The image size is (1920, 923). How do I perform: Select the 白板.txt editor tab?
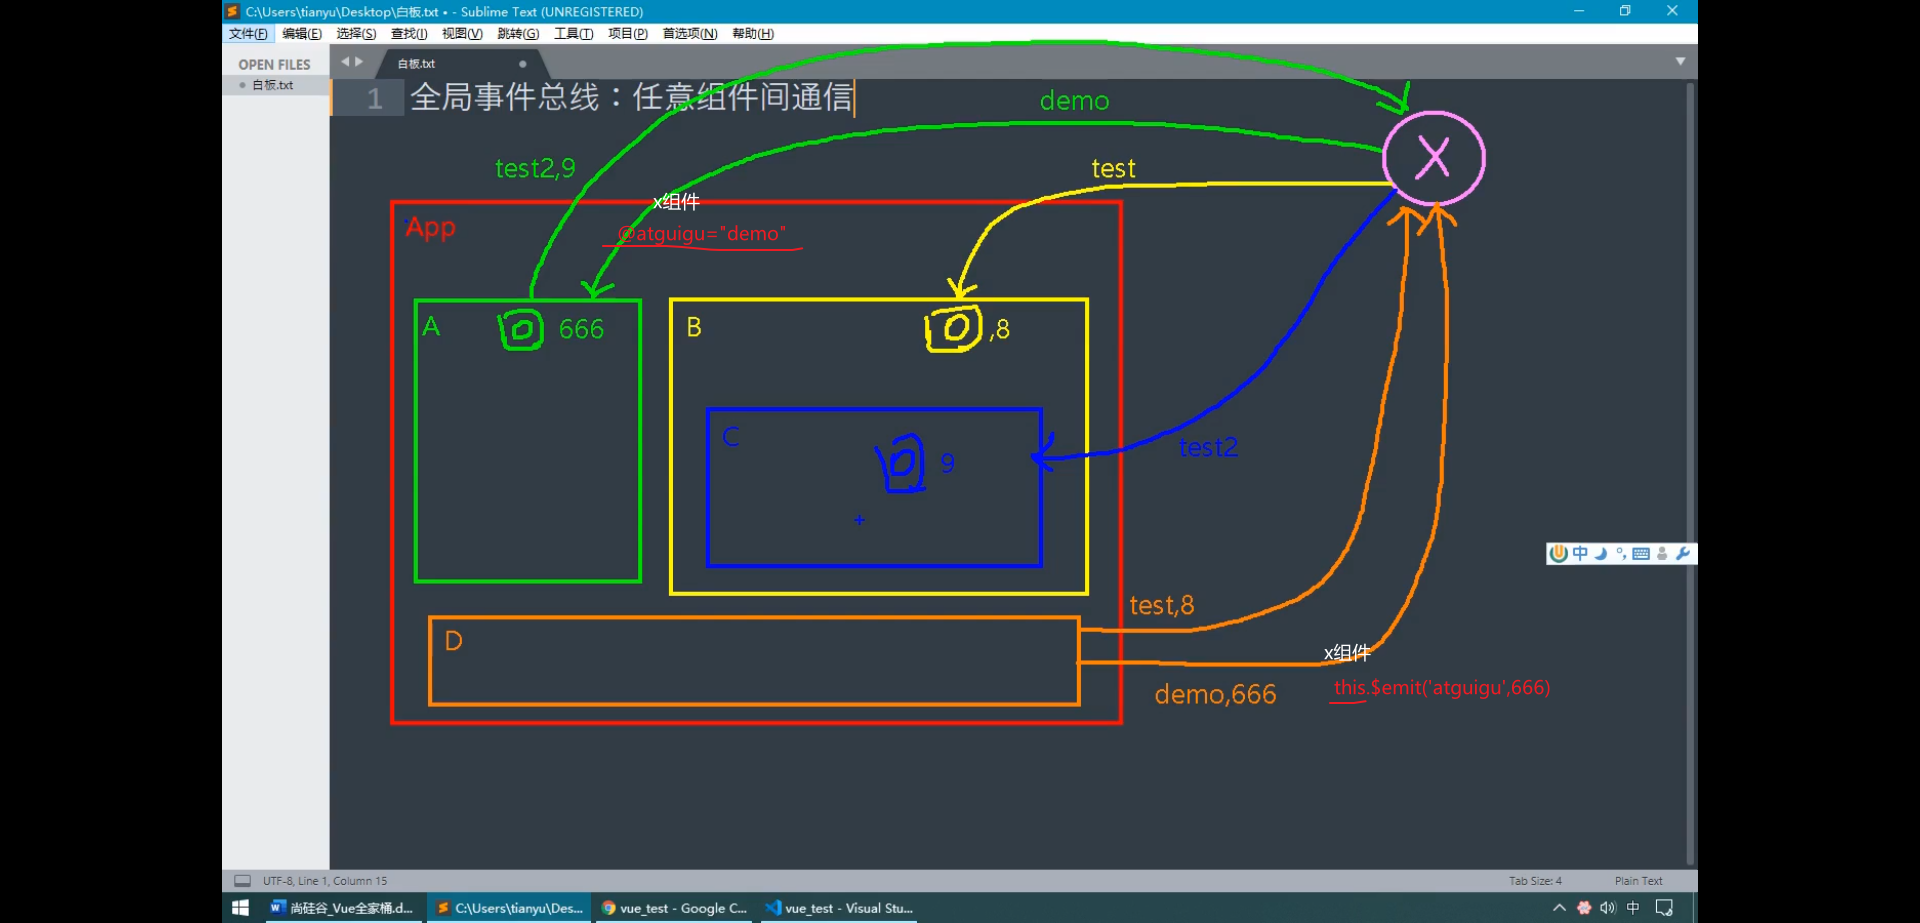pyautogui.click(x=460, y=63)
